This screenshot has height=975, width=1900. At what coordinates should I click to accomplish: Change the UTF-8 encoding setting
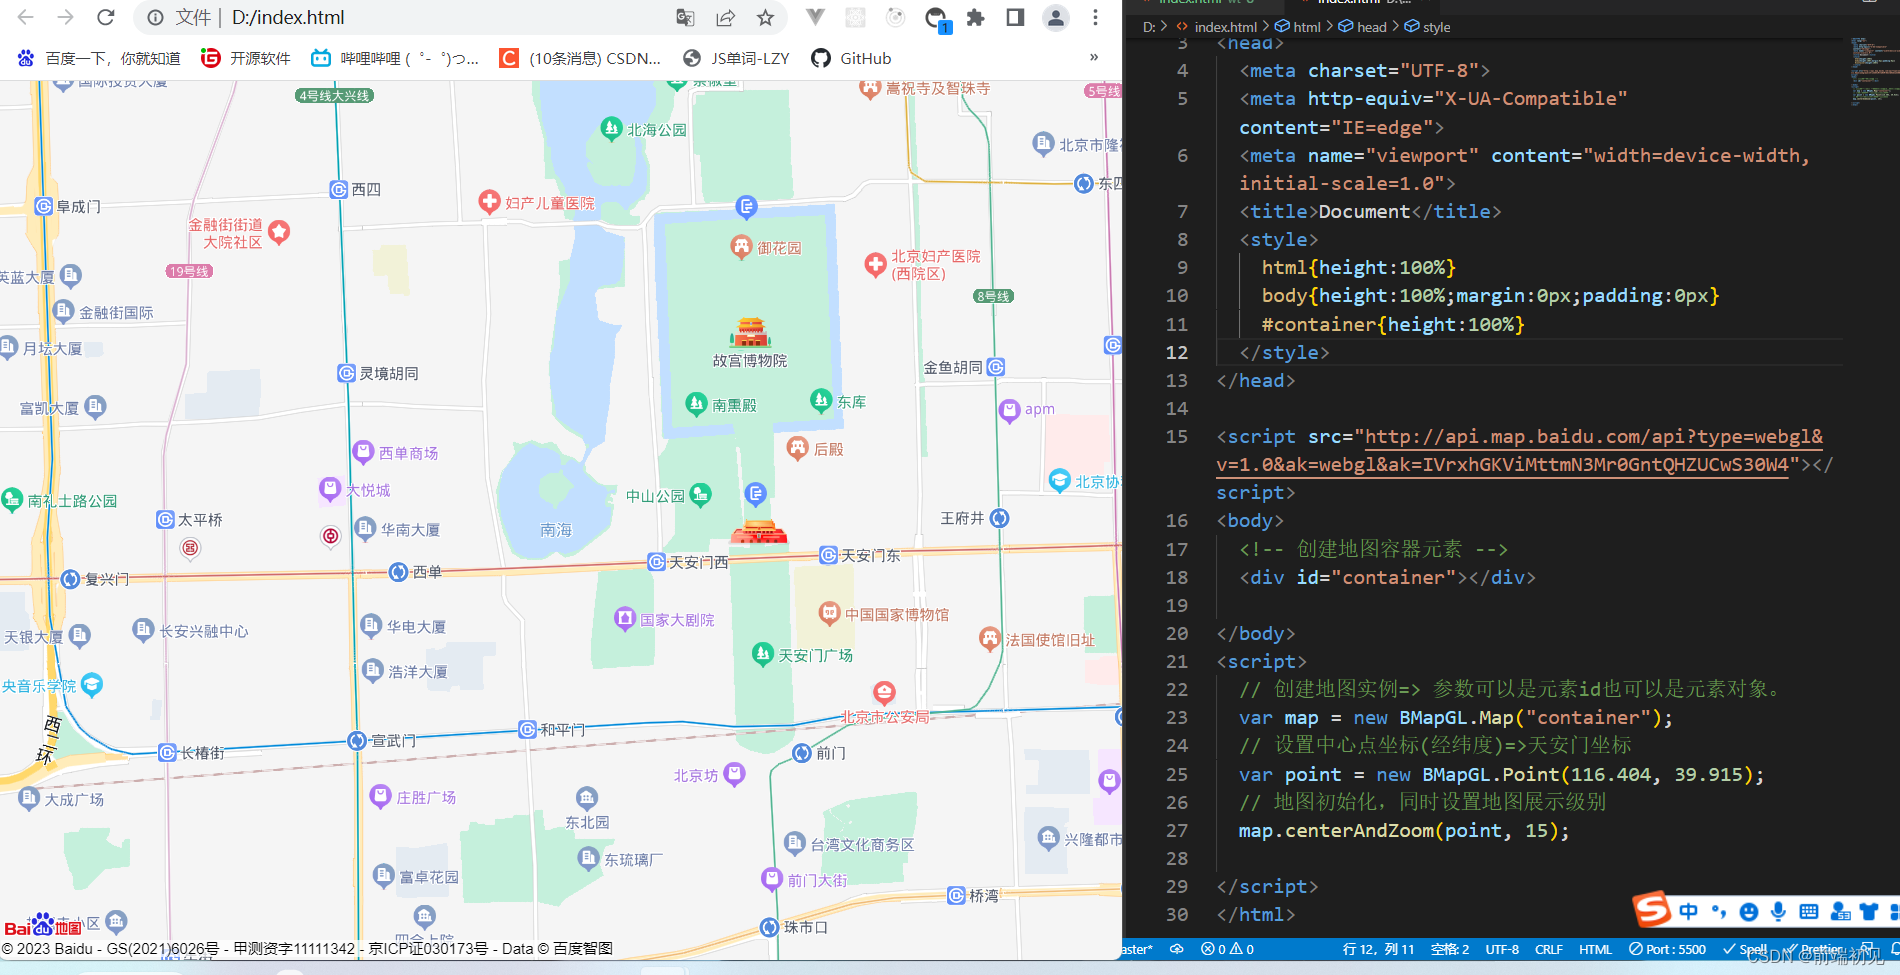click(1502, 949)
